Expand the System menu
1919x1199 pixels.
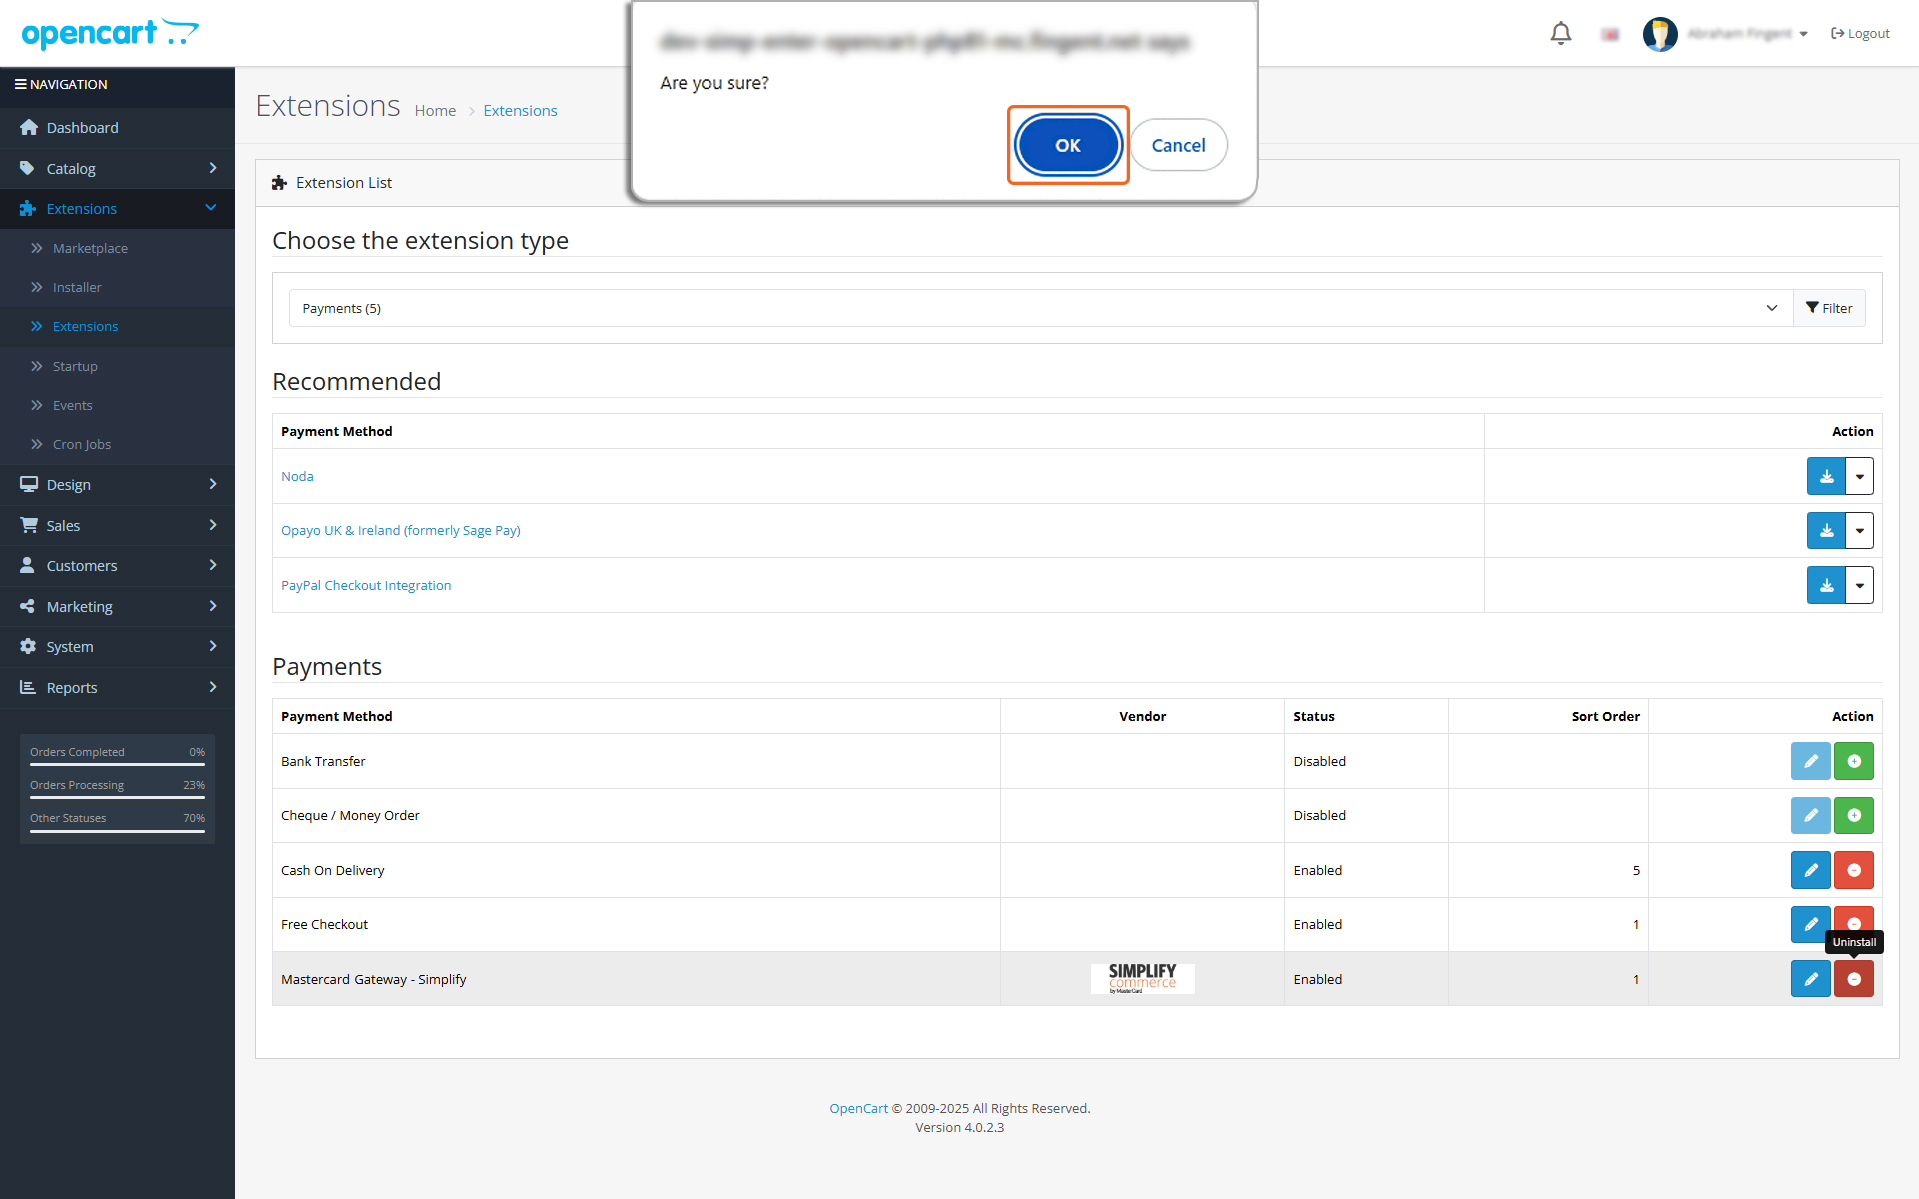pos(117,647)
